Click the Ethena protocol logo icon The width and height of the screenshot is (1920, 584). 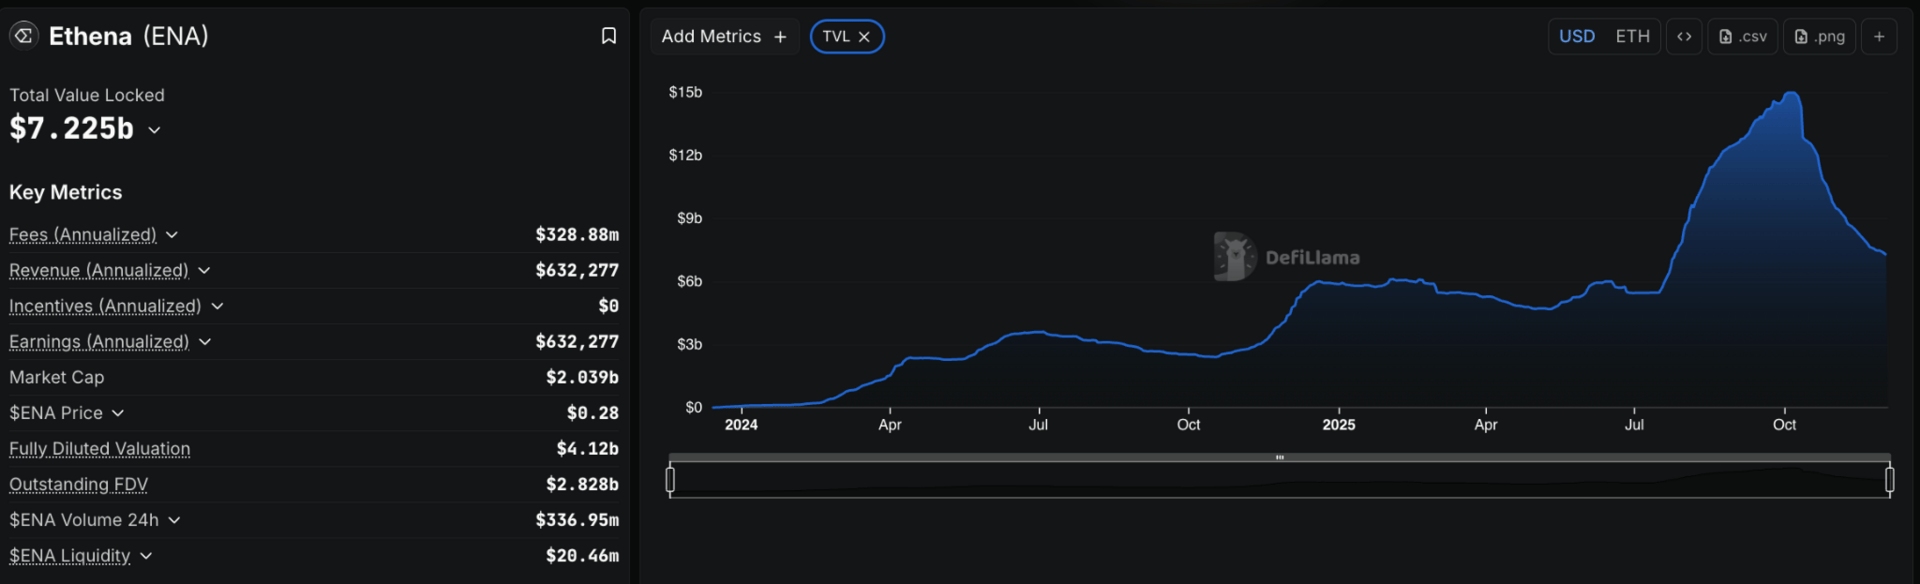tap(23, 36)
